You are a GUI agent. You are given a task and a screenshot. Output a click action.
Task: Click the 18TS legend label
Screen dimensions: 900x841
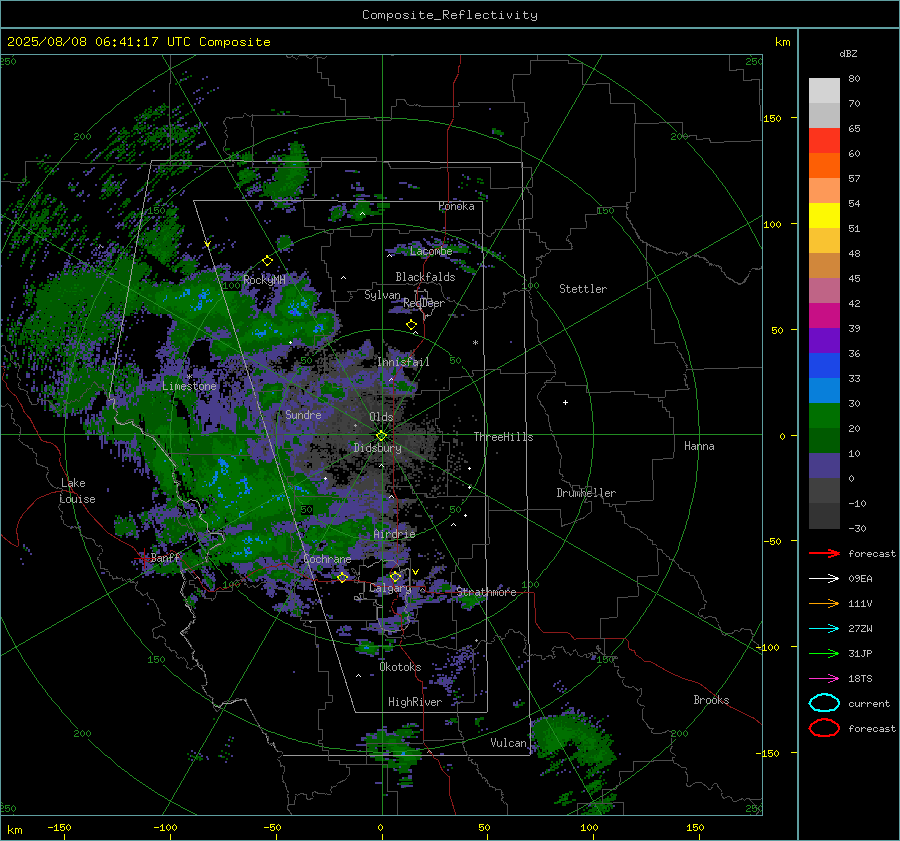(x=860, y=679)
